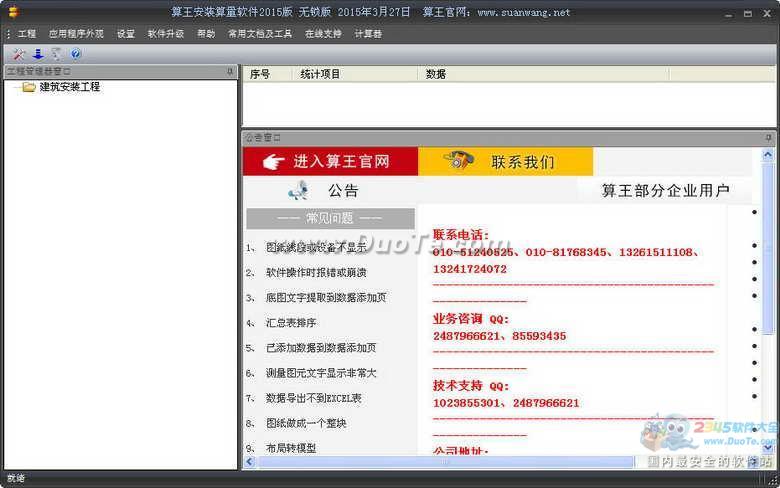Viewport: 780px width, 488px height.
Task: Open the 汇总表排序 FAQ link
Action: point(291,323)
